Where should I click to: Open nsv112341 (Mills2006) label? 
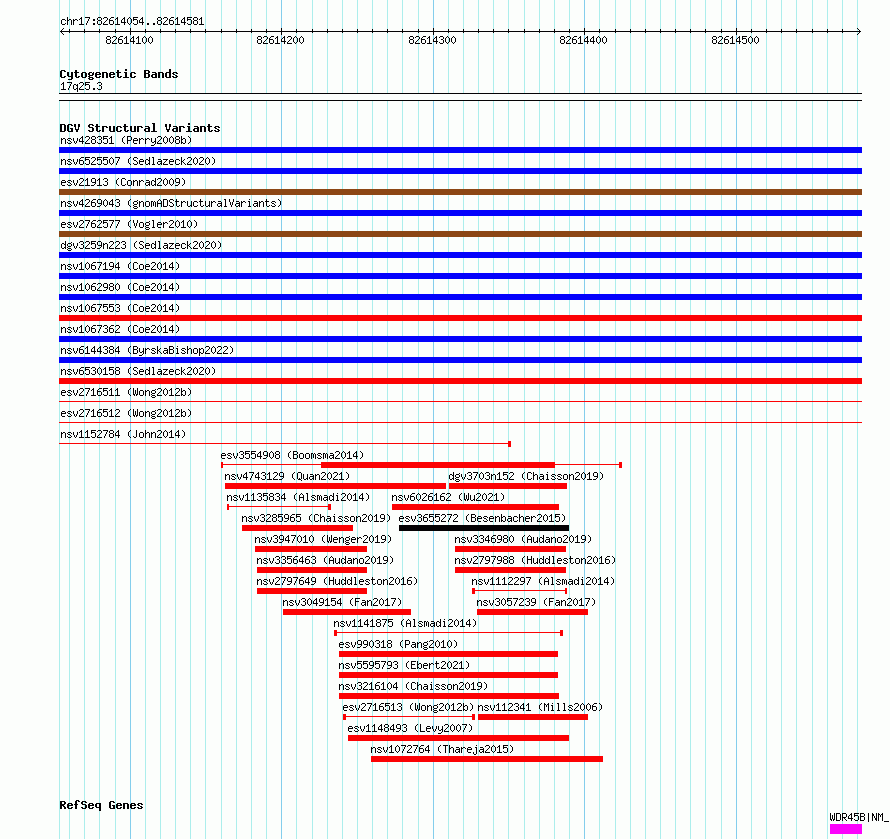click(540, 707)
